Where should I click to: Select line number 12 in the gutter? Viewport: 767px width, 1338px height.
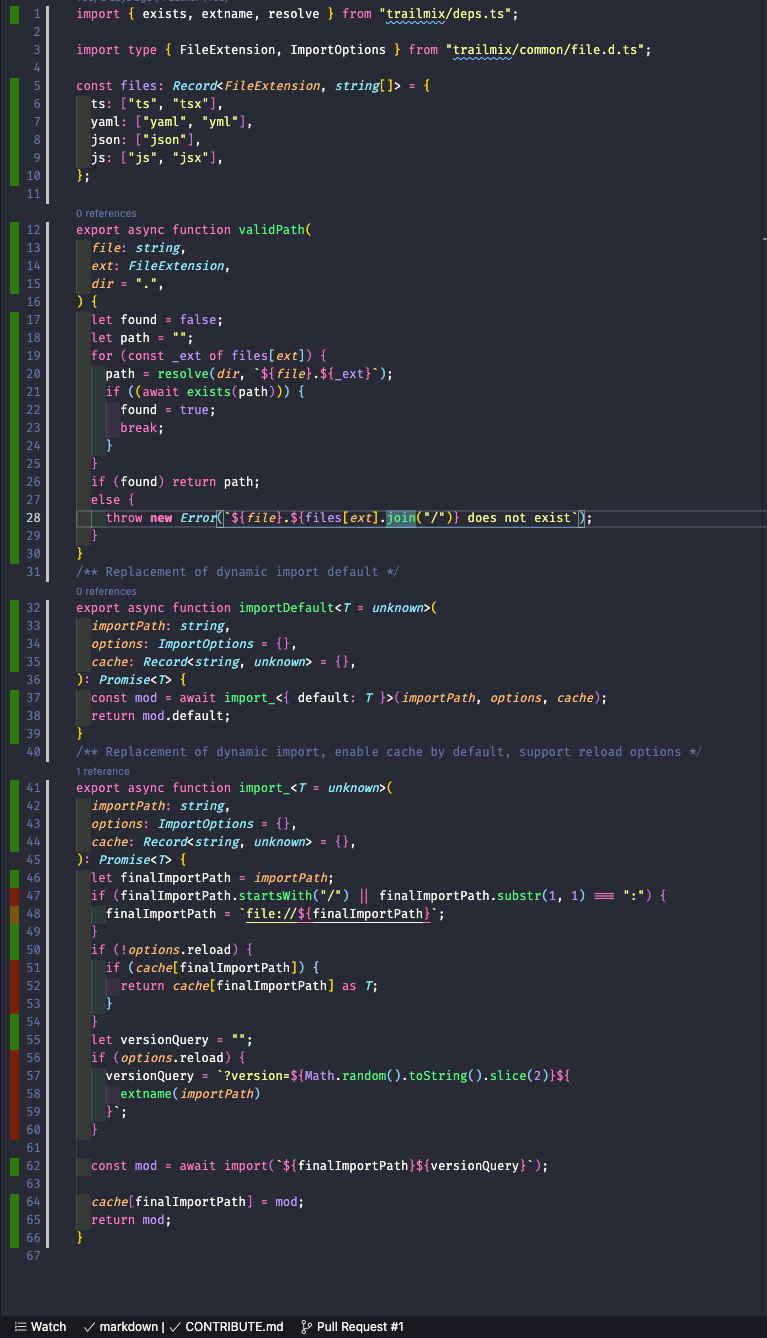[x=34, y=230]
